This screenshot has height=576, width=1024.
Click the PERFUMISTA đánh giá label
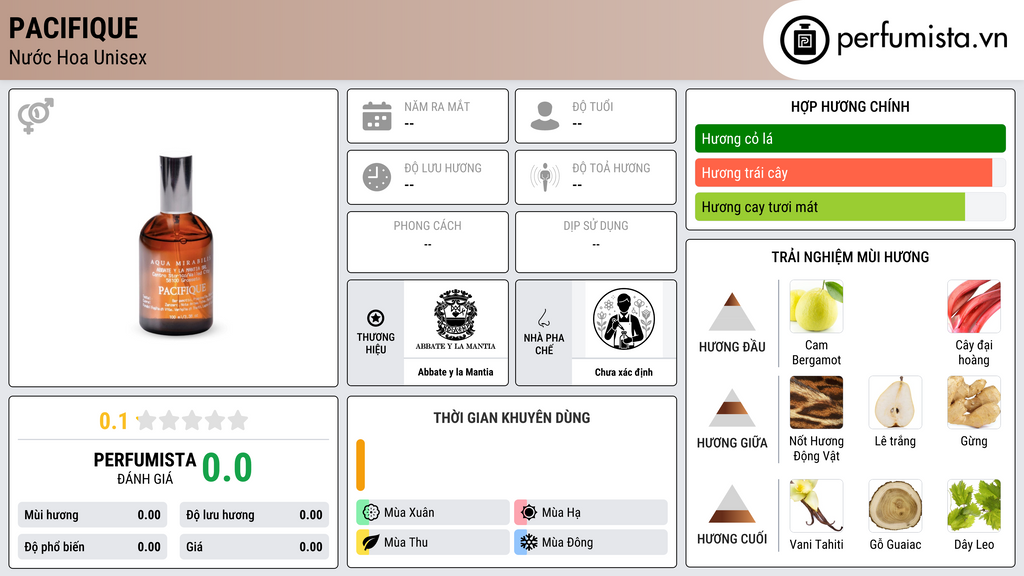tap(145, 468)
